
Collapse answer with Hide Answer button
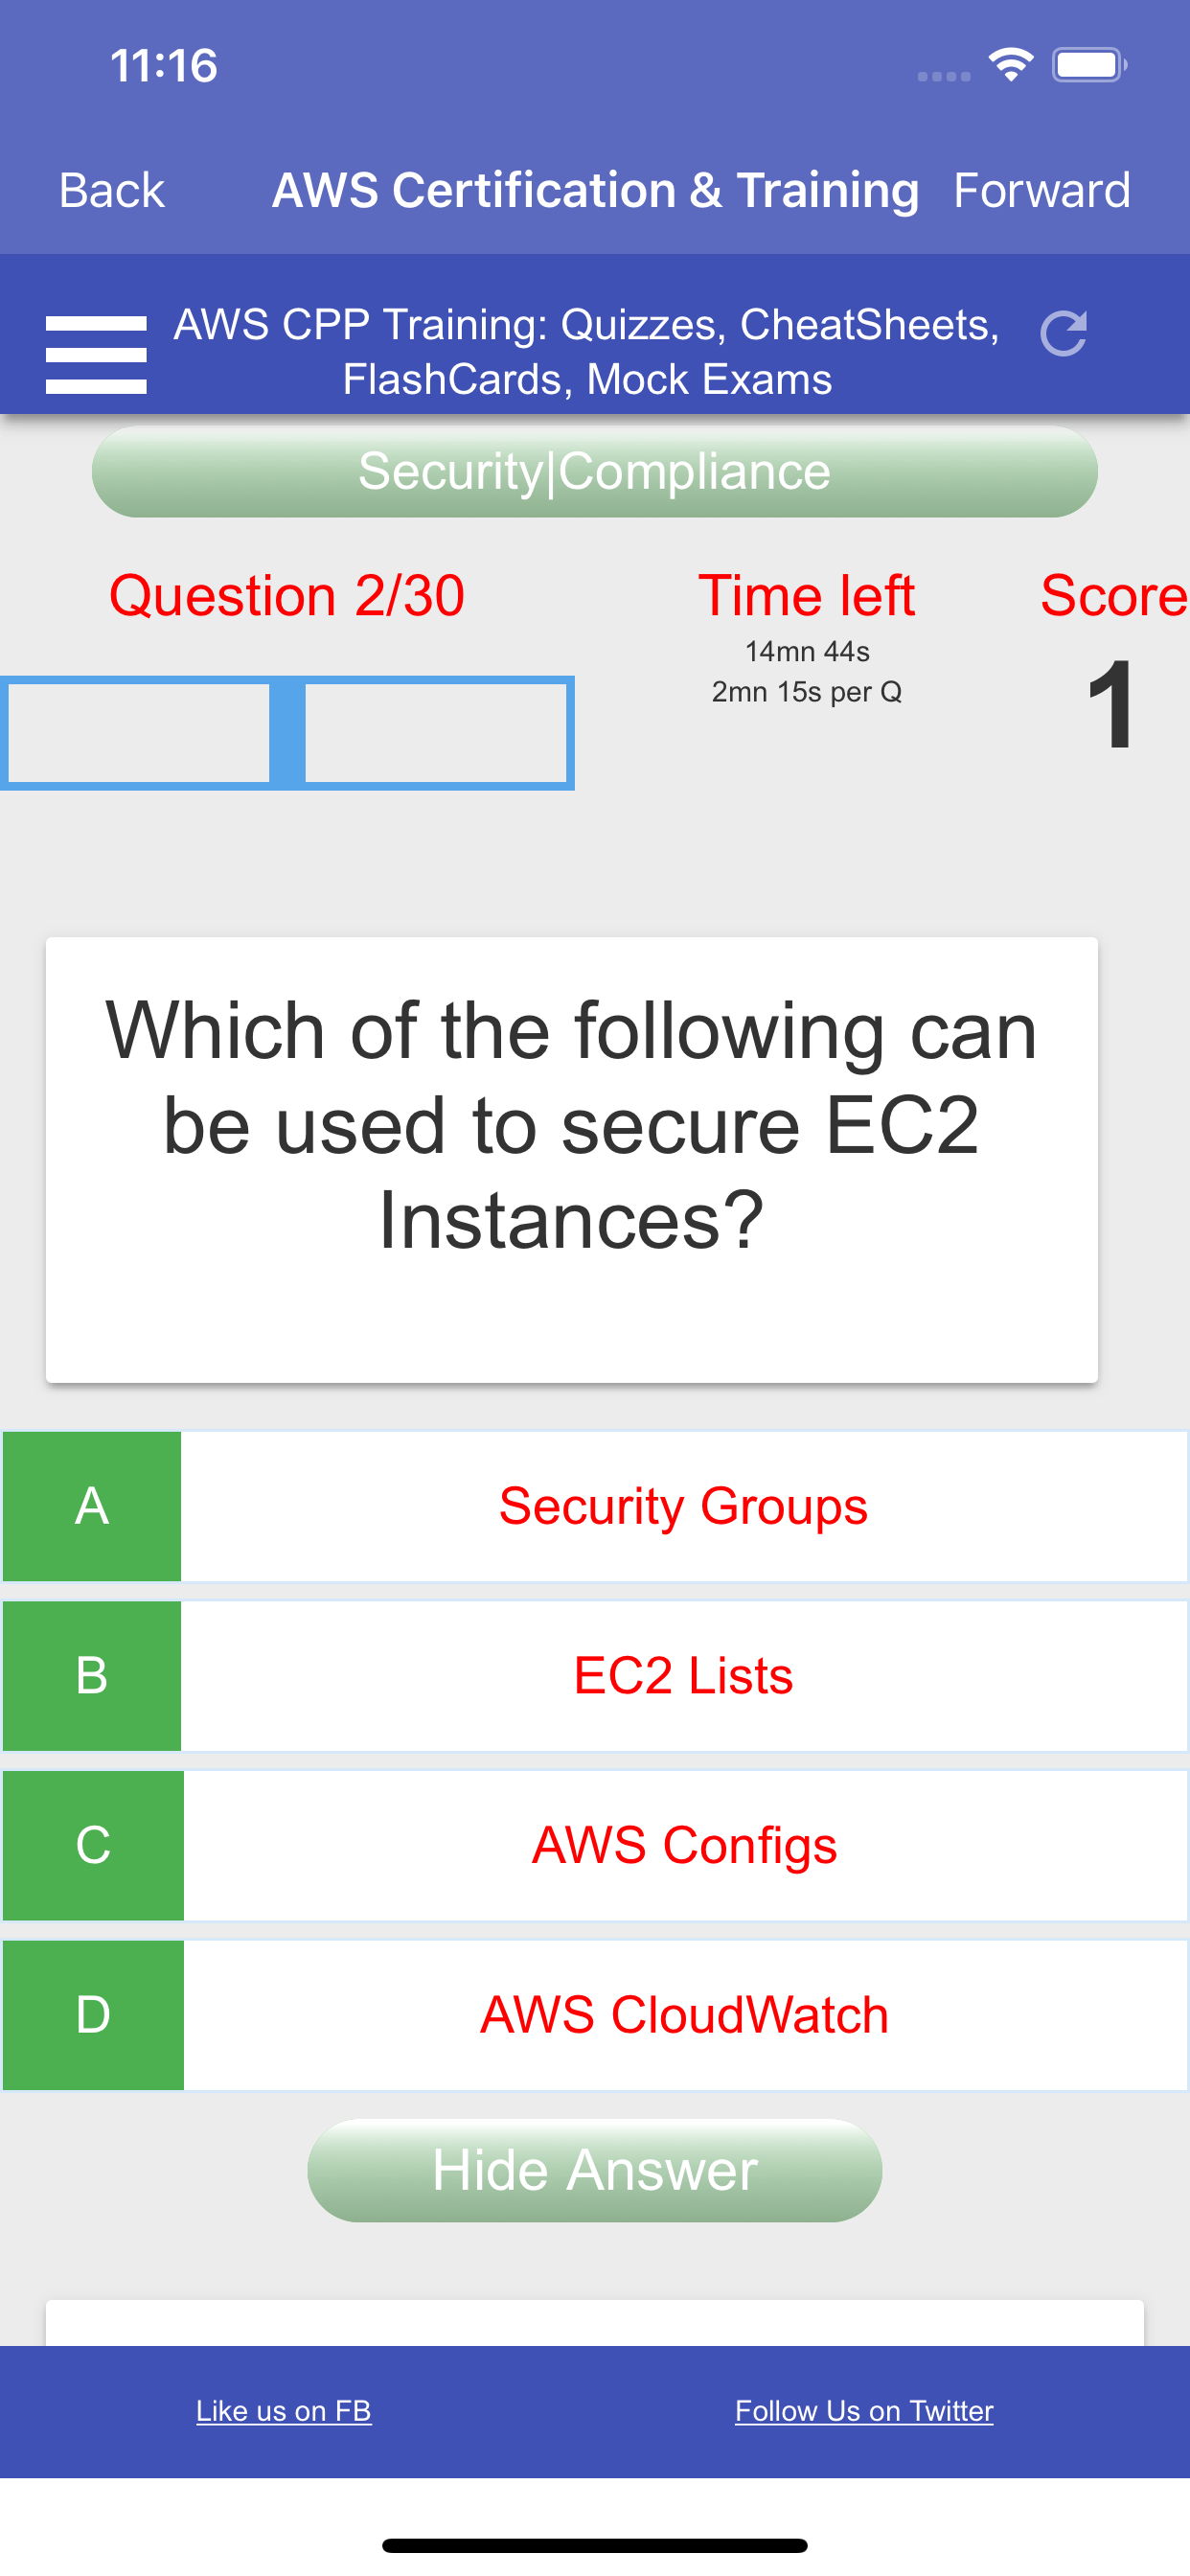coord(595,2170)
